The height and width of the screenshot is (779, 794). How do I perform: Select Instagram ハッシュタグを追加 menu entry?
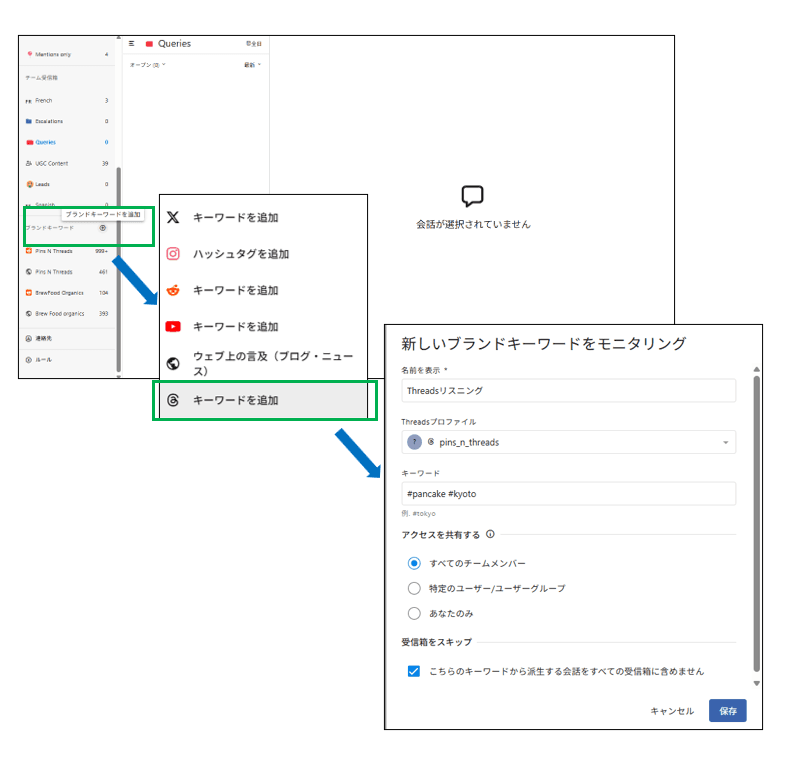(x=240, y=254)
